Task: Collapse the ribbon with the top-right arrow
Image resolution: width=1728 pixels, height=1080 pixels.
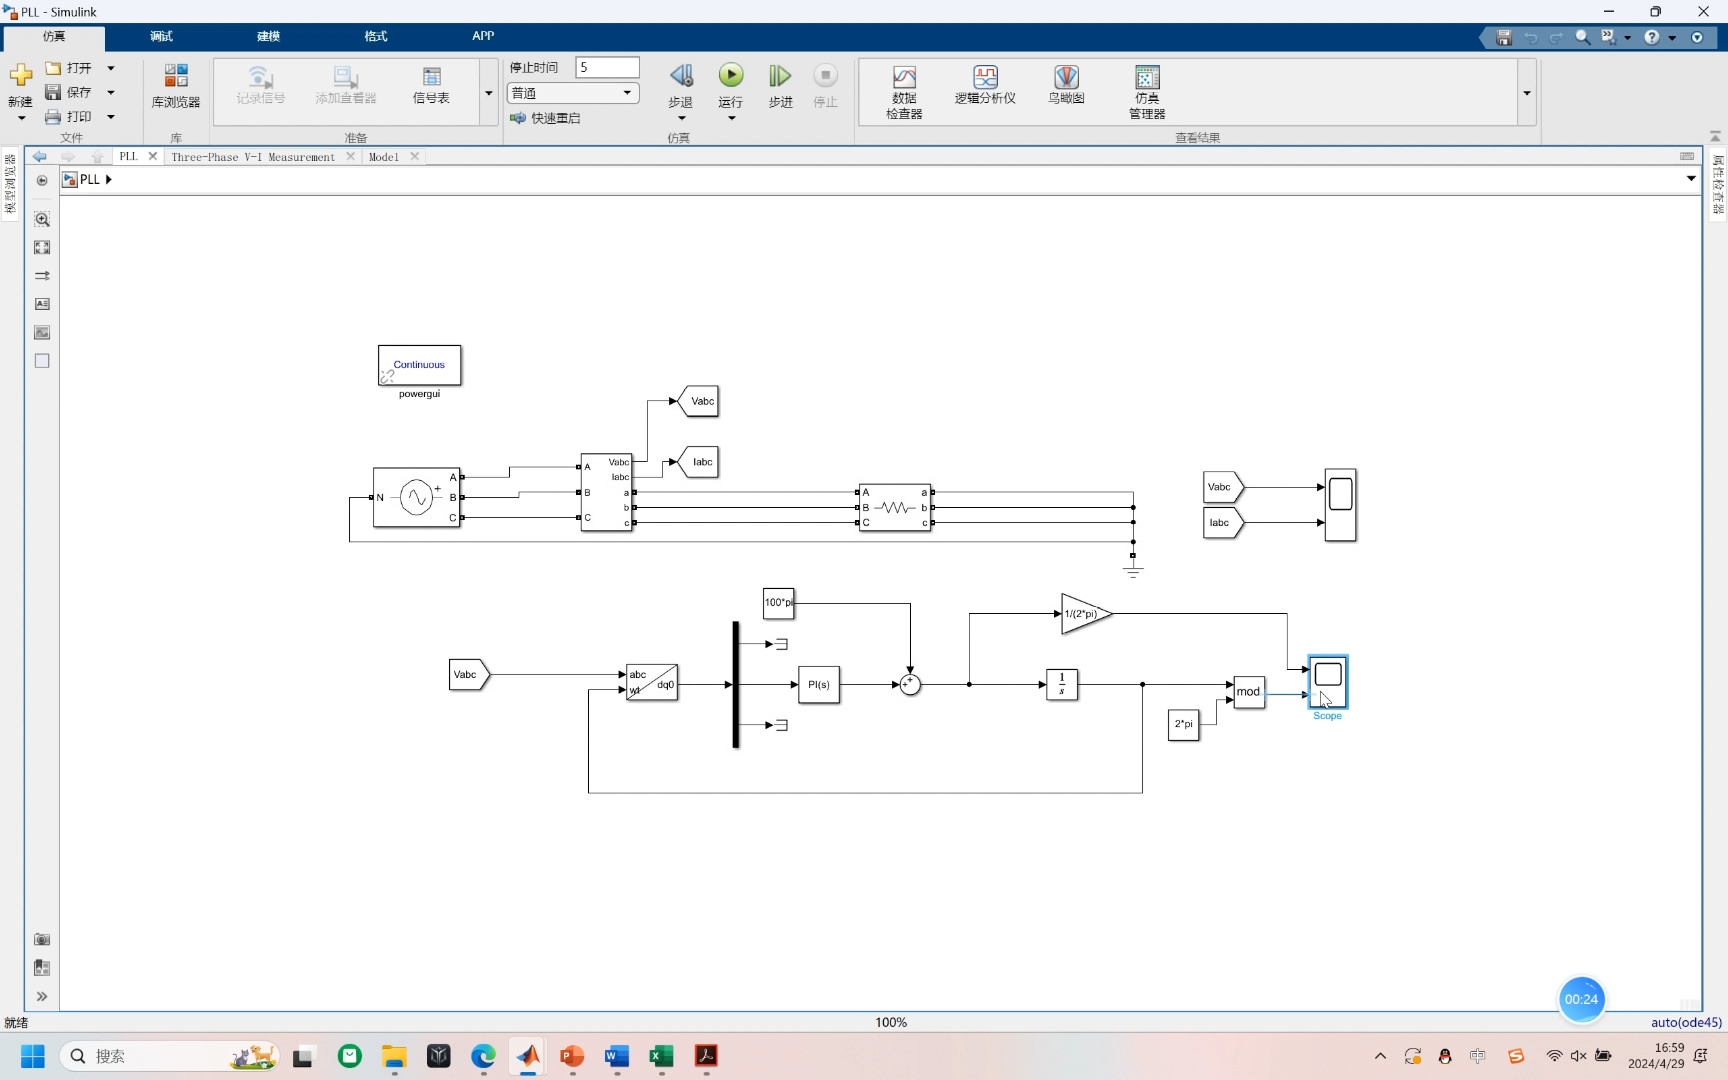Action: (1715, 136)
